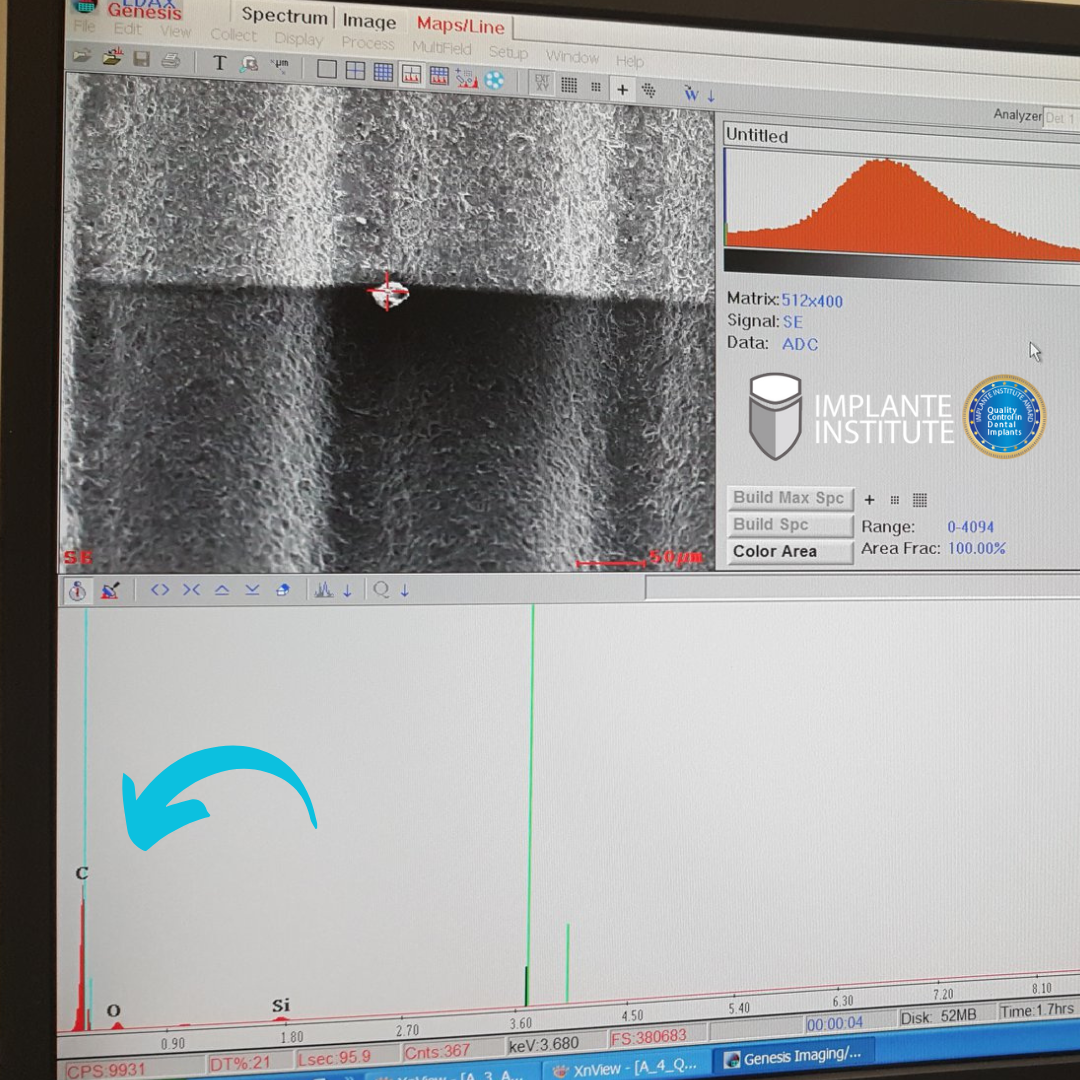Viewport: 1080px width, 1080px height.
Task: Select the text T tool
Action: click(220, 63)
